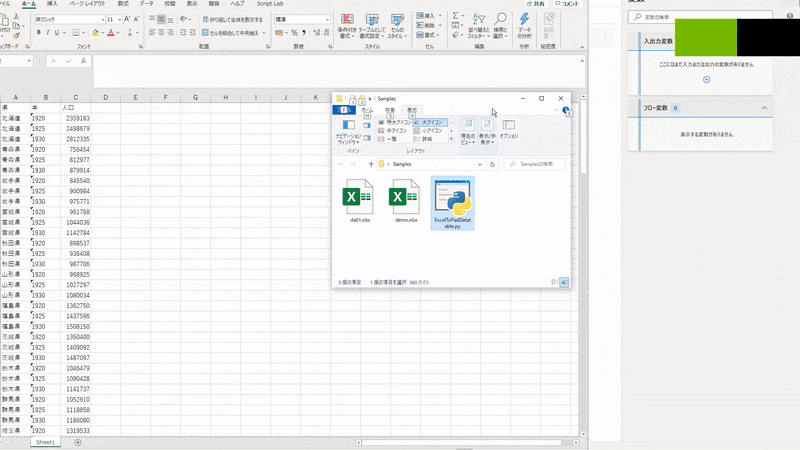
Task: Toggle bold formatting in Excel ribbon
Action: pyautogui.click(x=39, y=33)
